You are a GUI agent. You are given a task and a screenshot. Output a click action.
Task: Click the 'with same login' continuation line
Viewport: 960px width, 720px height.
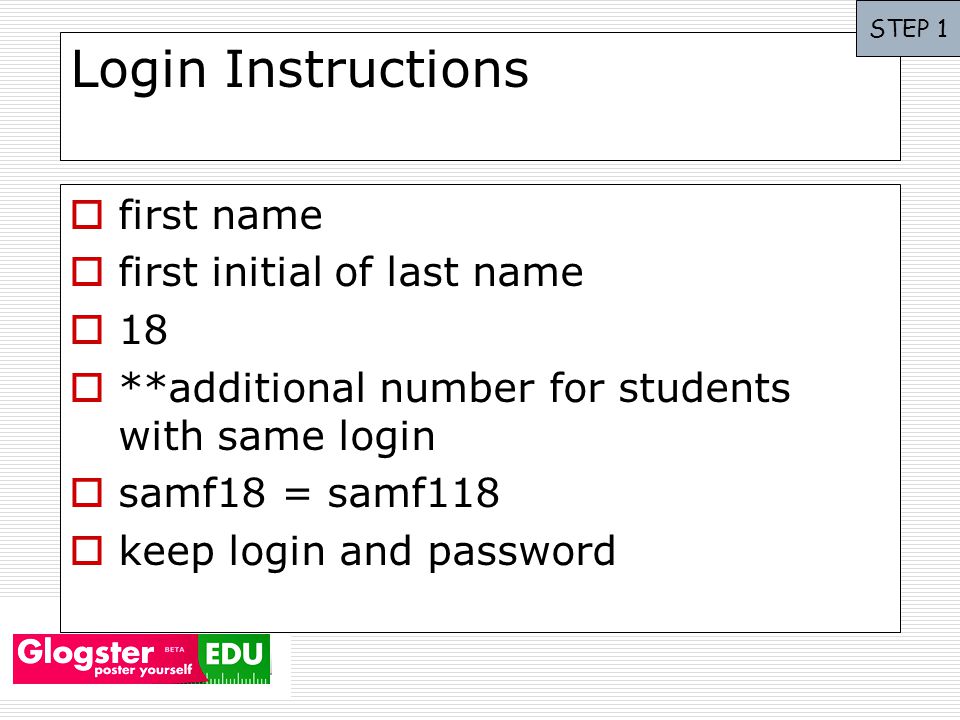point(277,437)
